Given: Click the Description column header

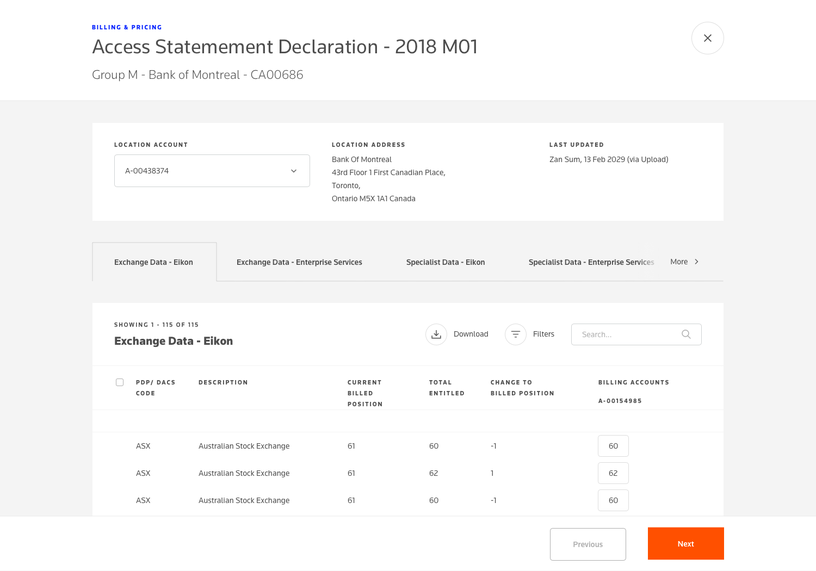Looking at the screenshot, I should click(223, 382).
